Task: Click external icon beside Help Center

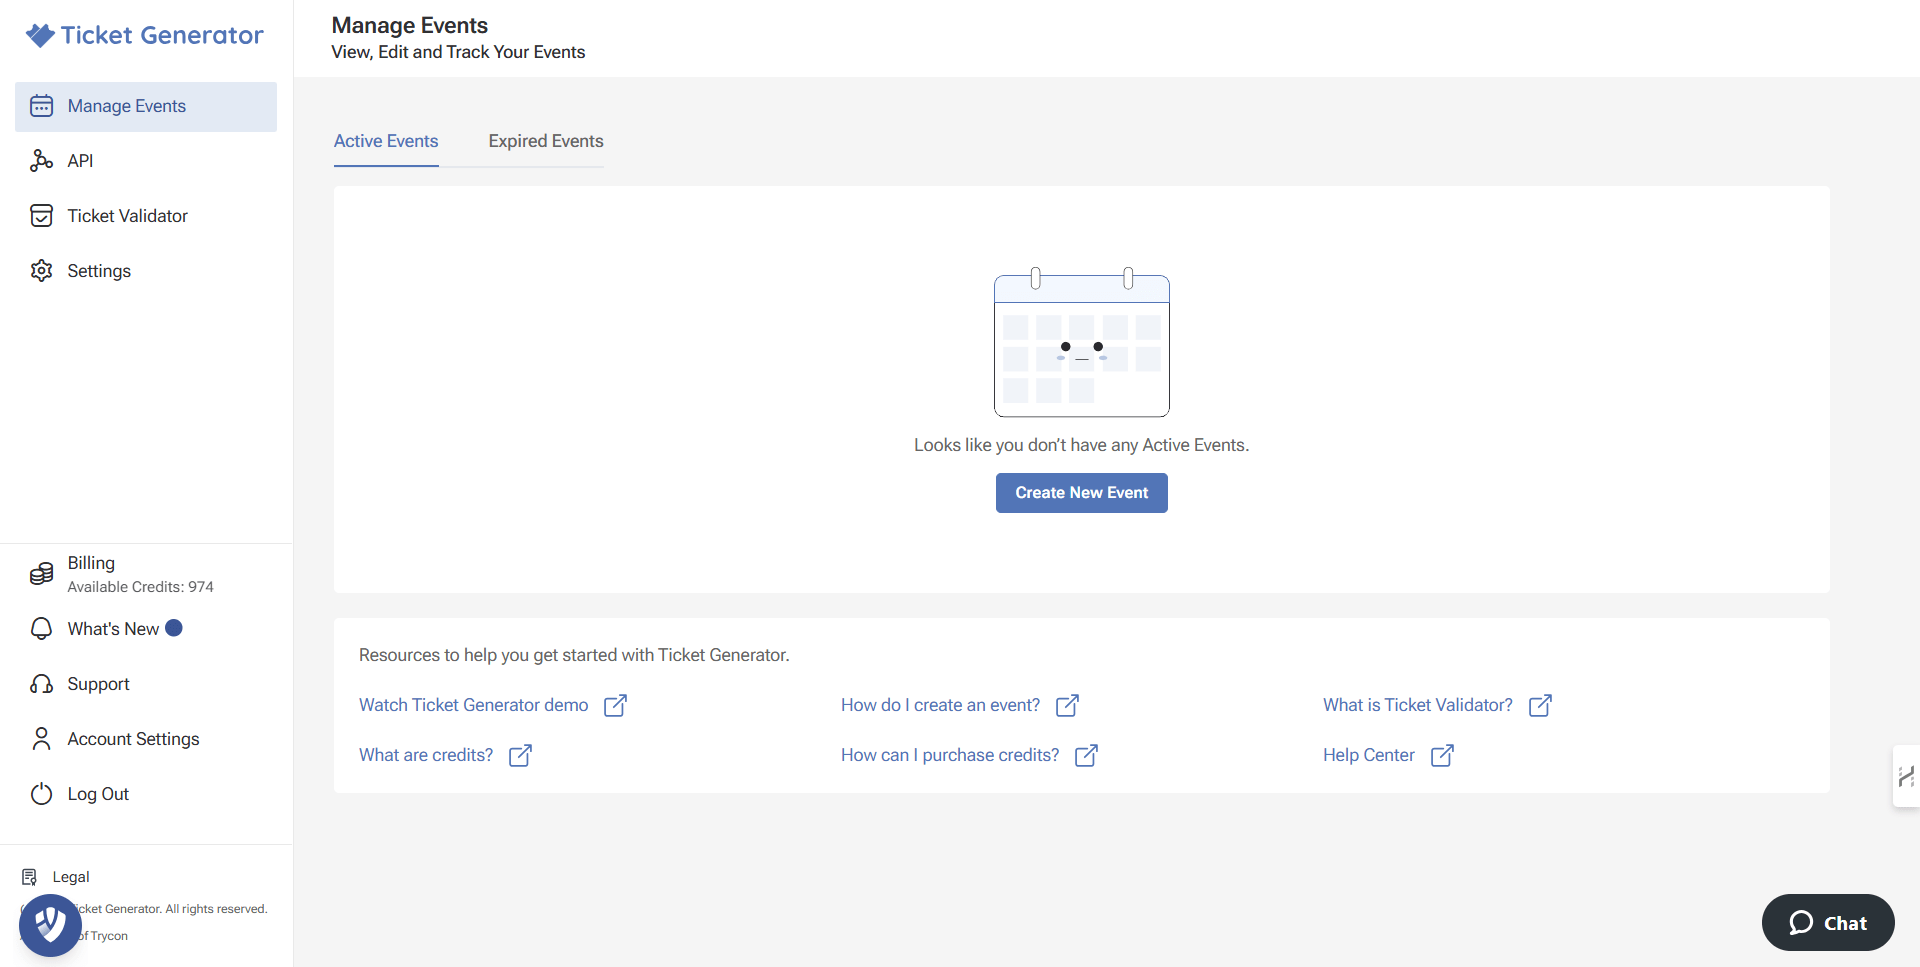Action: (x=1442, y=755)
